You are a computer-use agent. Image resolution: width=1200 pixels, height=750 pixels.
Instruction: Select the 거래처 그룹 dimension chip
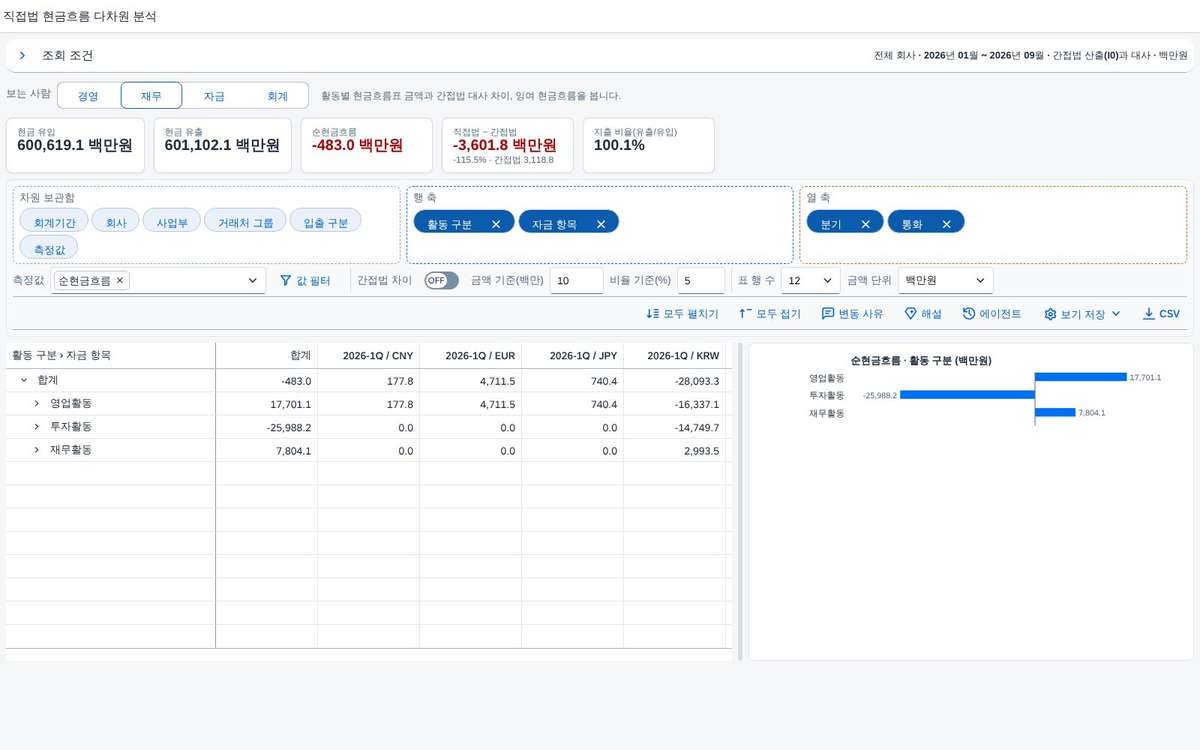click(245, 222)
